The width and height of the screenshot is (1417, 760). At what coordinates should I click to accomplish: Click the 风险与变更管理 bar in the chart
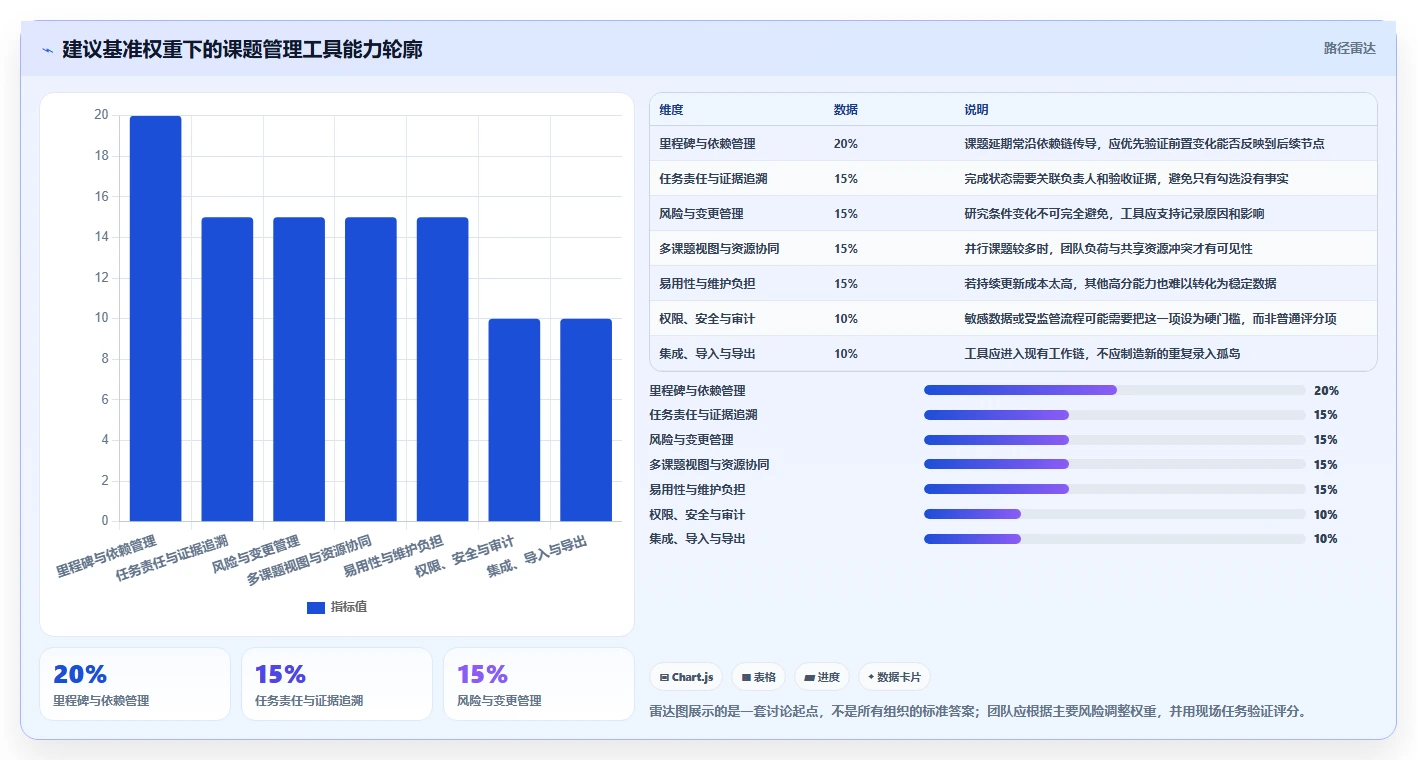tap(299, 369)
